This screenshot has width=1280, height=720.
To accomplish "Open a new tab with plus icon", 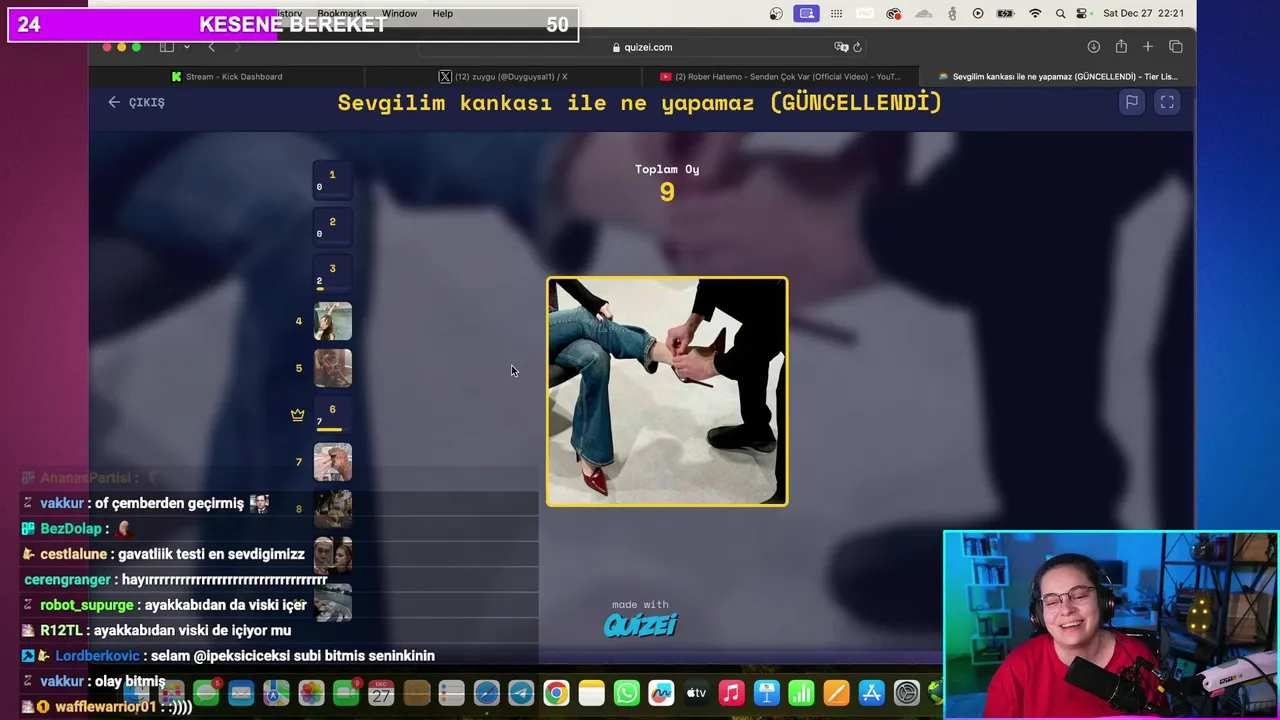I will (x=1148, y=47).
